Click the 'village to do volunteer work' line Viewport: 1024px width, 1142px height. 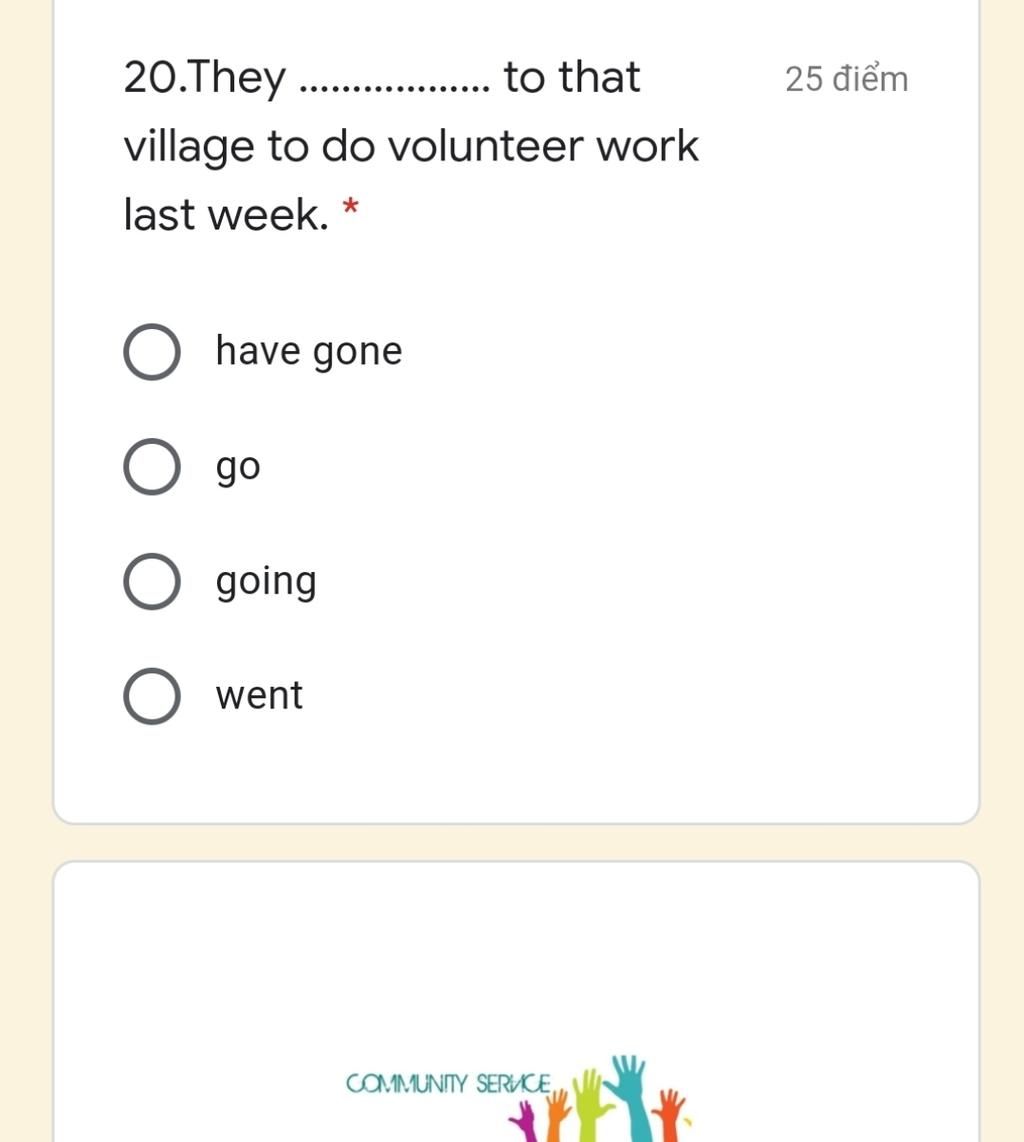tap(411, 146)
